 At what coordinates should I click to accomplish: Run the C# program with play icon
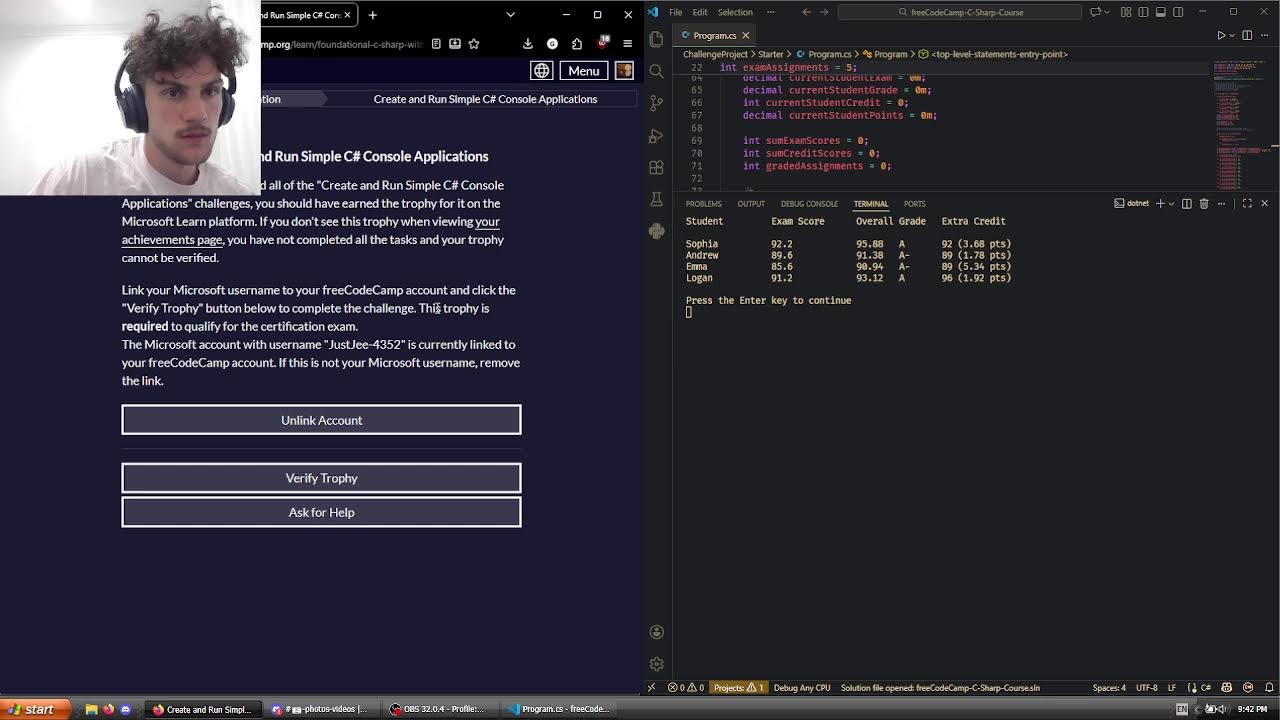tap(1221, 35)
